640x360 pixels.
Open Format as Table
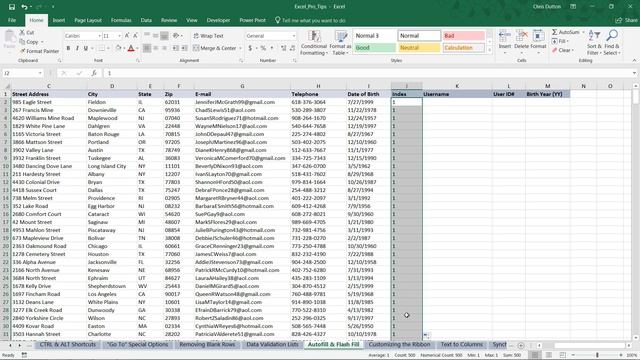click(x=340, y=43)
